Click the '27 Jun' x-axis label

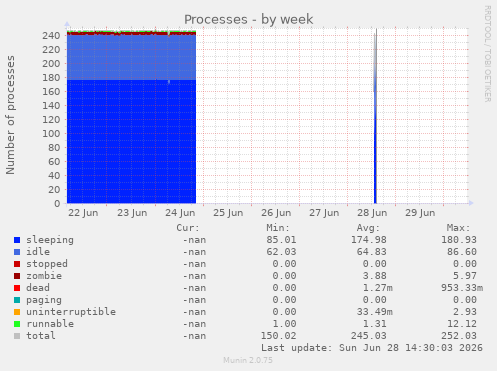click(324, 213)
